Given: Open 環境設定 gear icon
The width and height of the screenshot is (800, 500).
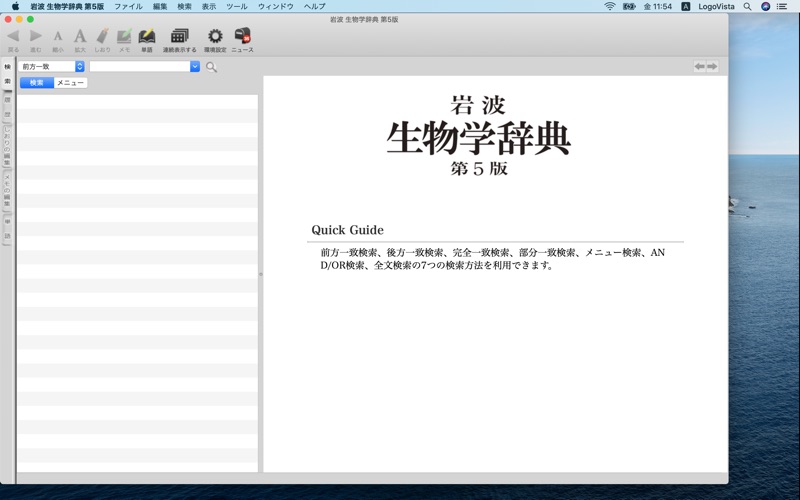Looking at the screenshot, I should click(x=215, y=40).
